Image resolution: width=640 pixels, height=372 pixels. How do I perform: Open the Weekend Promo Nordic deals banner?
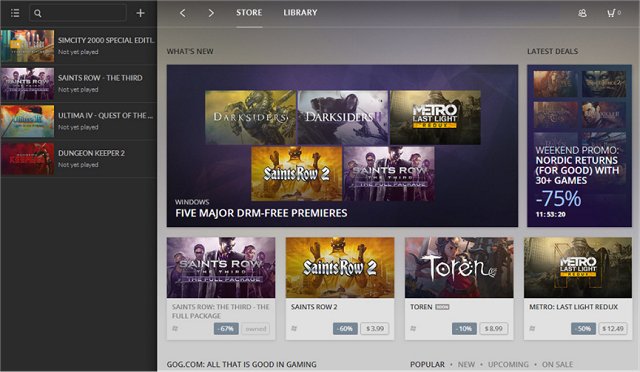click(x=579, y=145)
